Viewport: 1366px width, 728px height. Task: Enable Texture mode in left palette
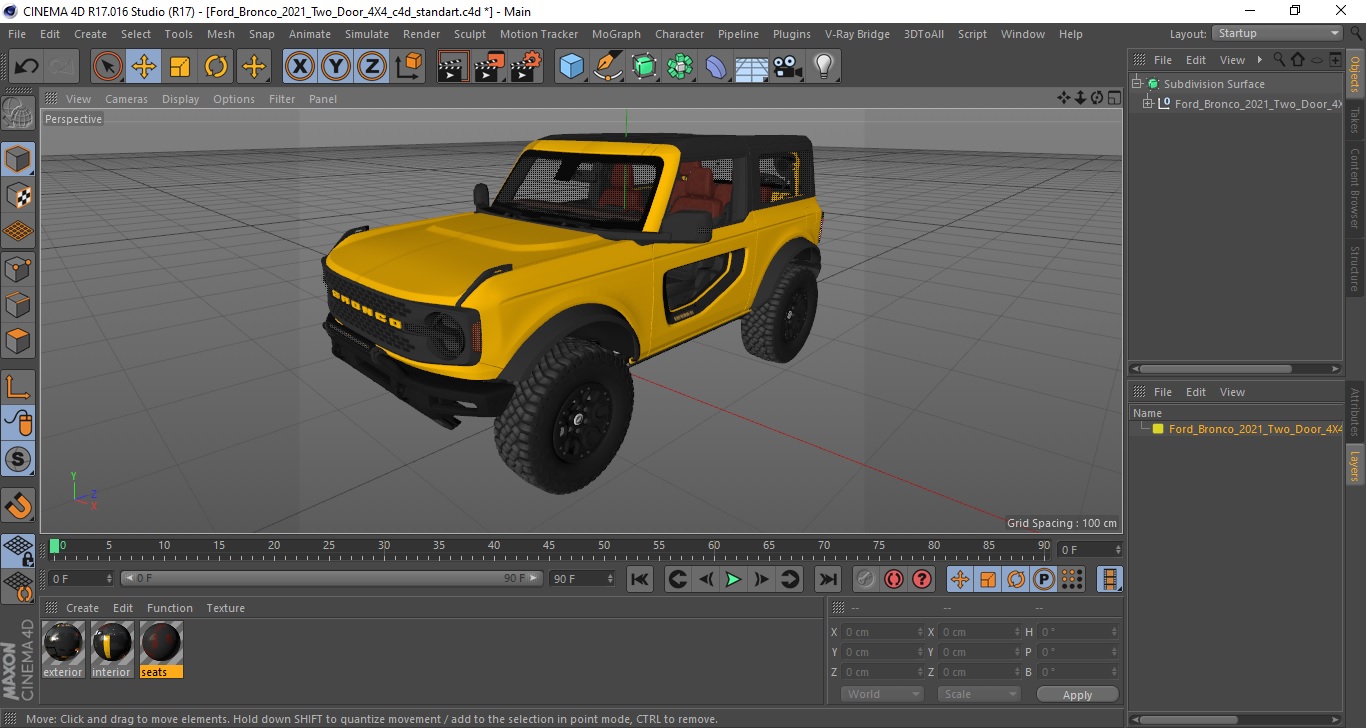[x=18, y=195]
